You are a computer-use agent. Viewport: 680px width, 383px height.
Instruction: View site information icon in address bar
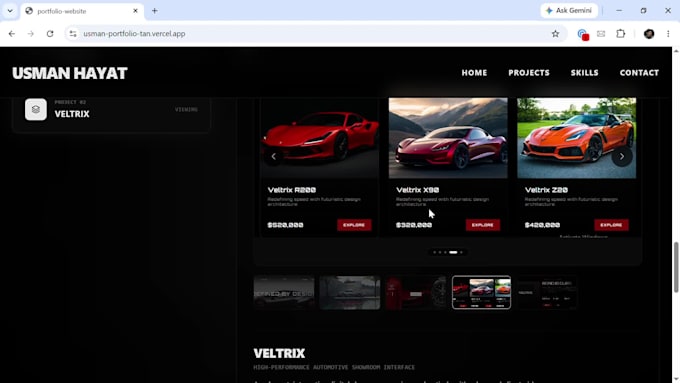[73, 34]
